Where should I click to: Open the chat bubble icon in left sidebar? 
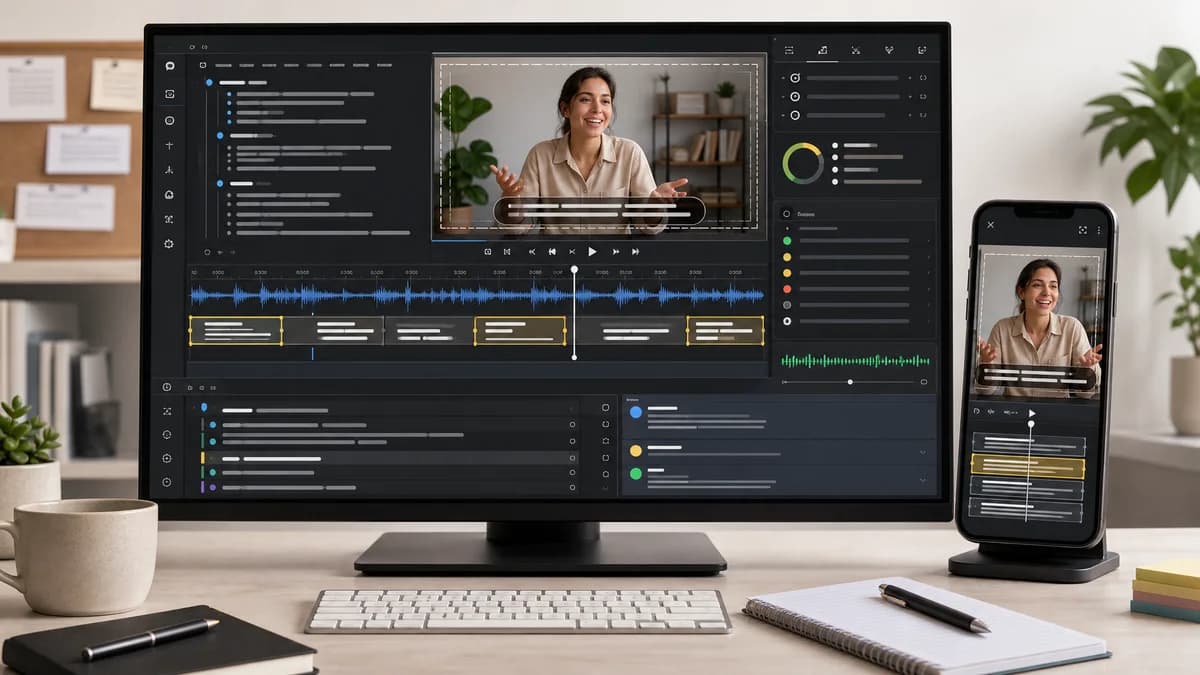[x=170, y=65]
